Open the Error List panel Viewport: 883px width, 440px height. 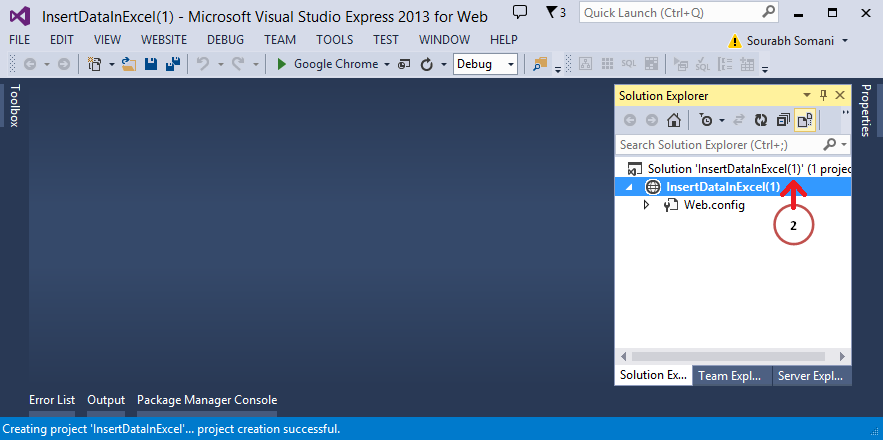point(52,400)
